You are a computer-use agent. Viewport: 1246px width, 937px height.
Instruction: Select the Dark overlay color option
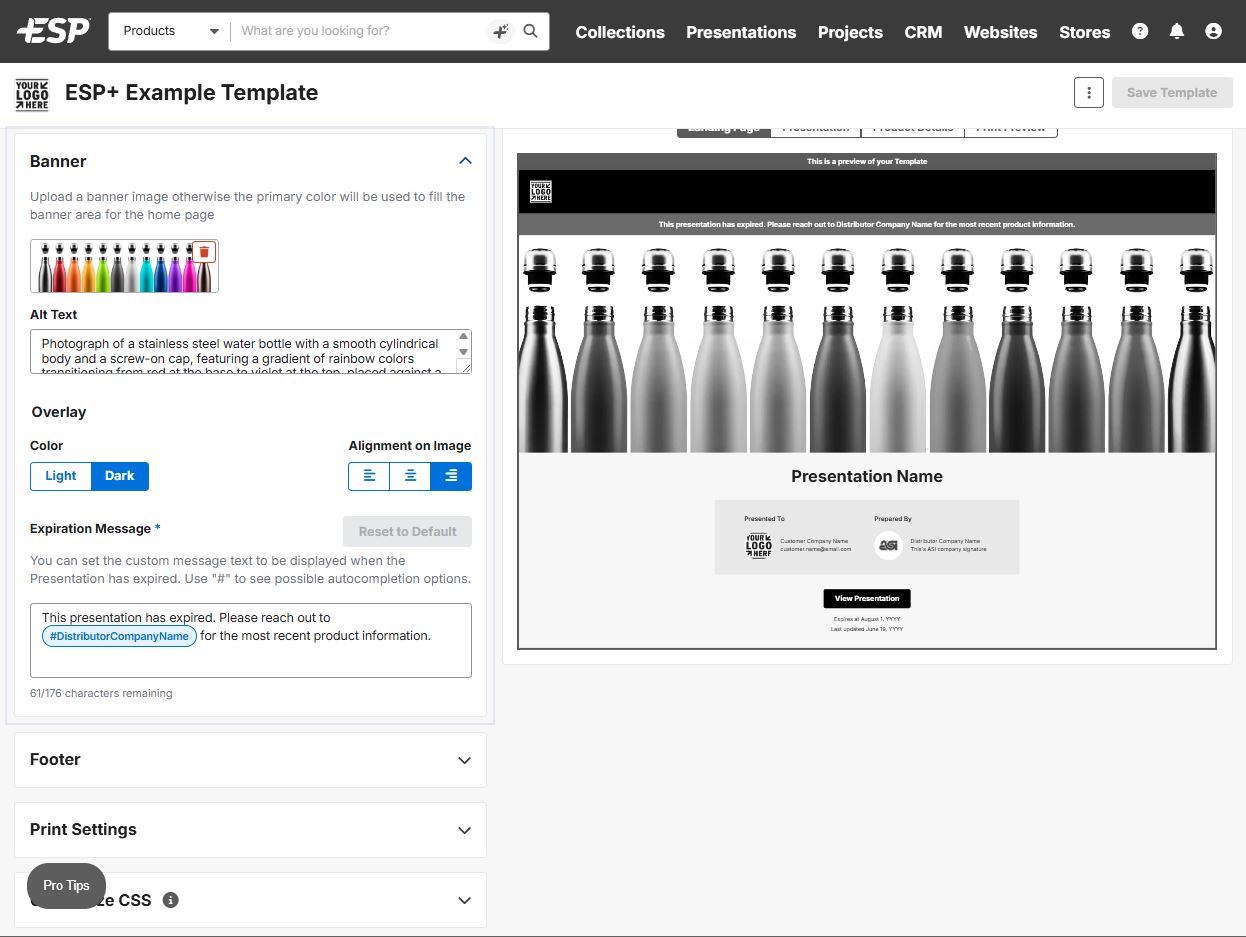[x=120, y=476]
